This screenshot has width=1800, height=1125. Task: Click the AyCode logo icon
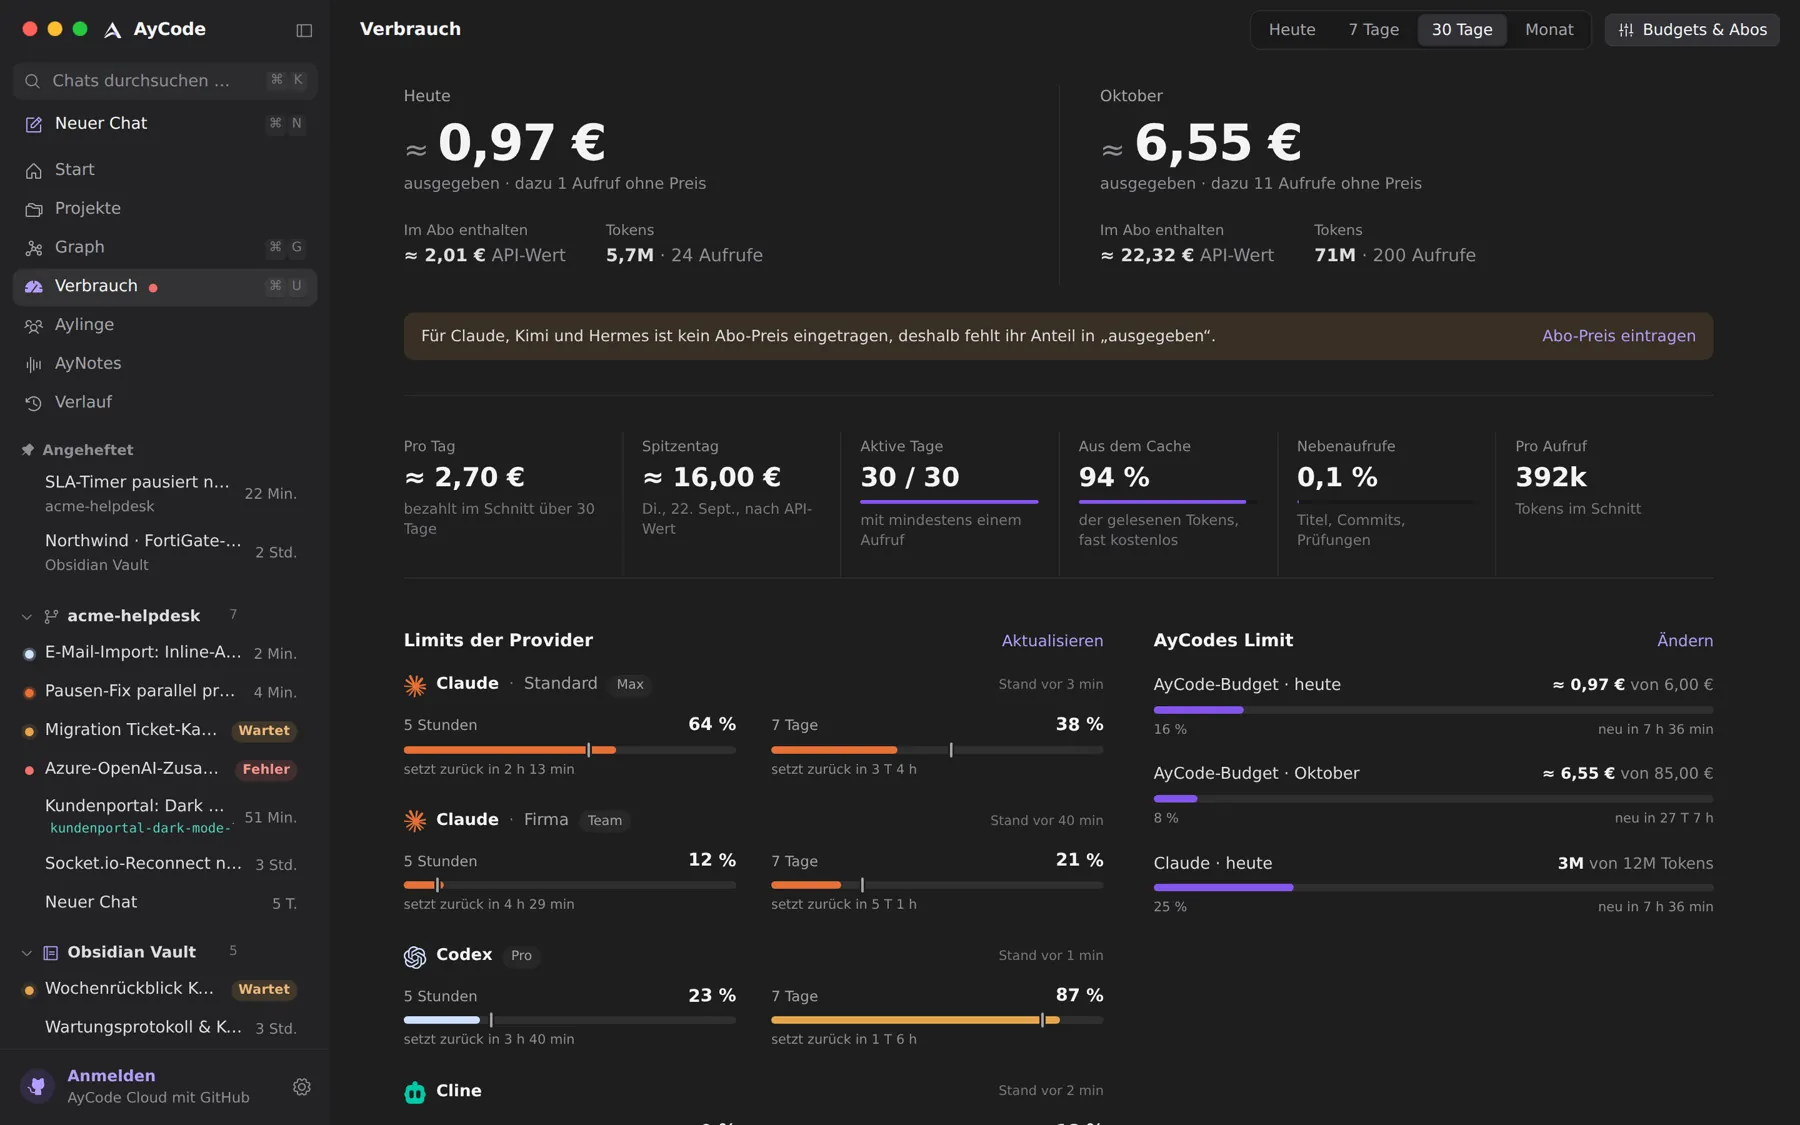tap(113, 30)
